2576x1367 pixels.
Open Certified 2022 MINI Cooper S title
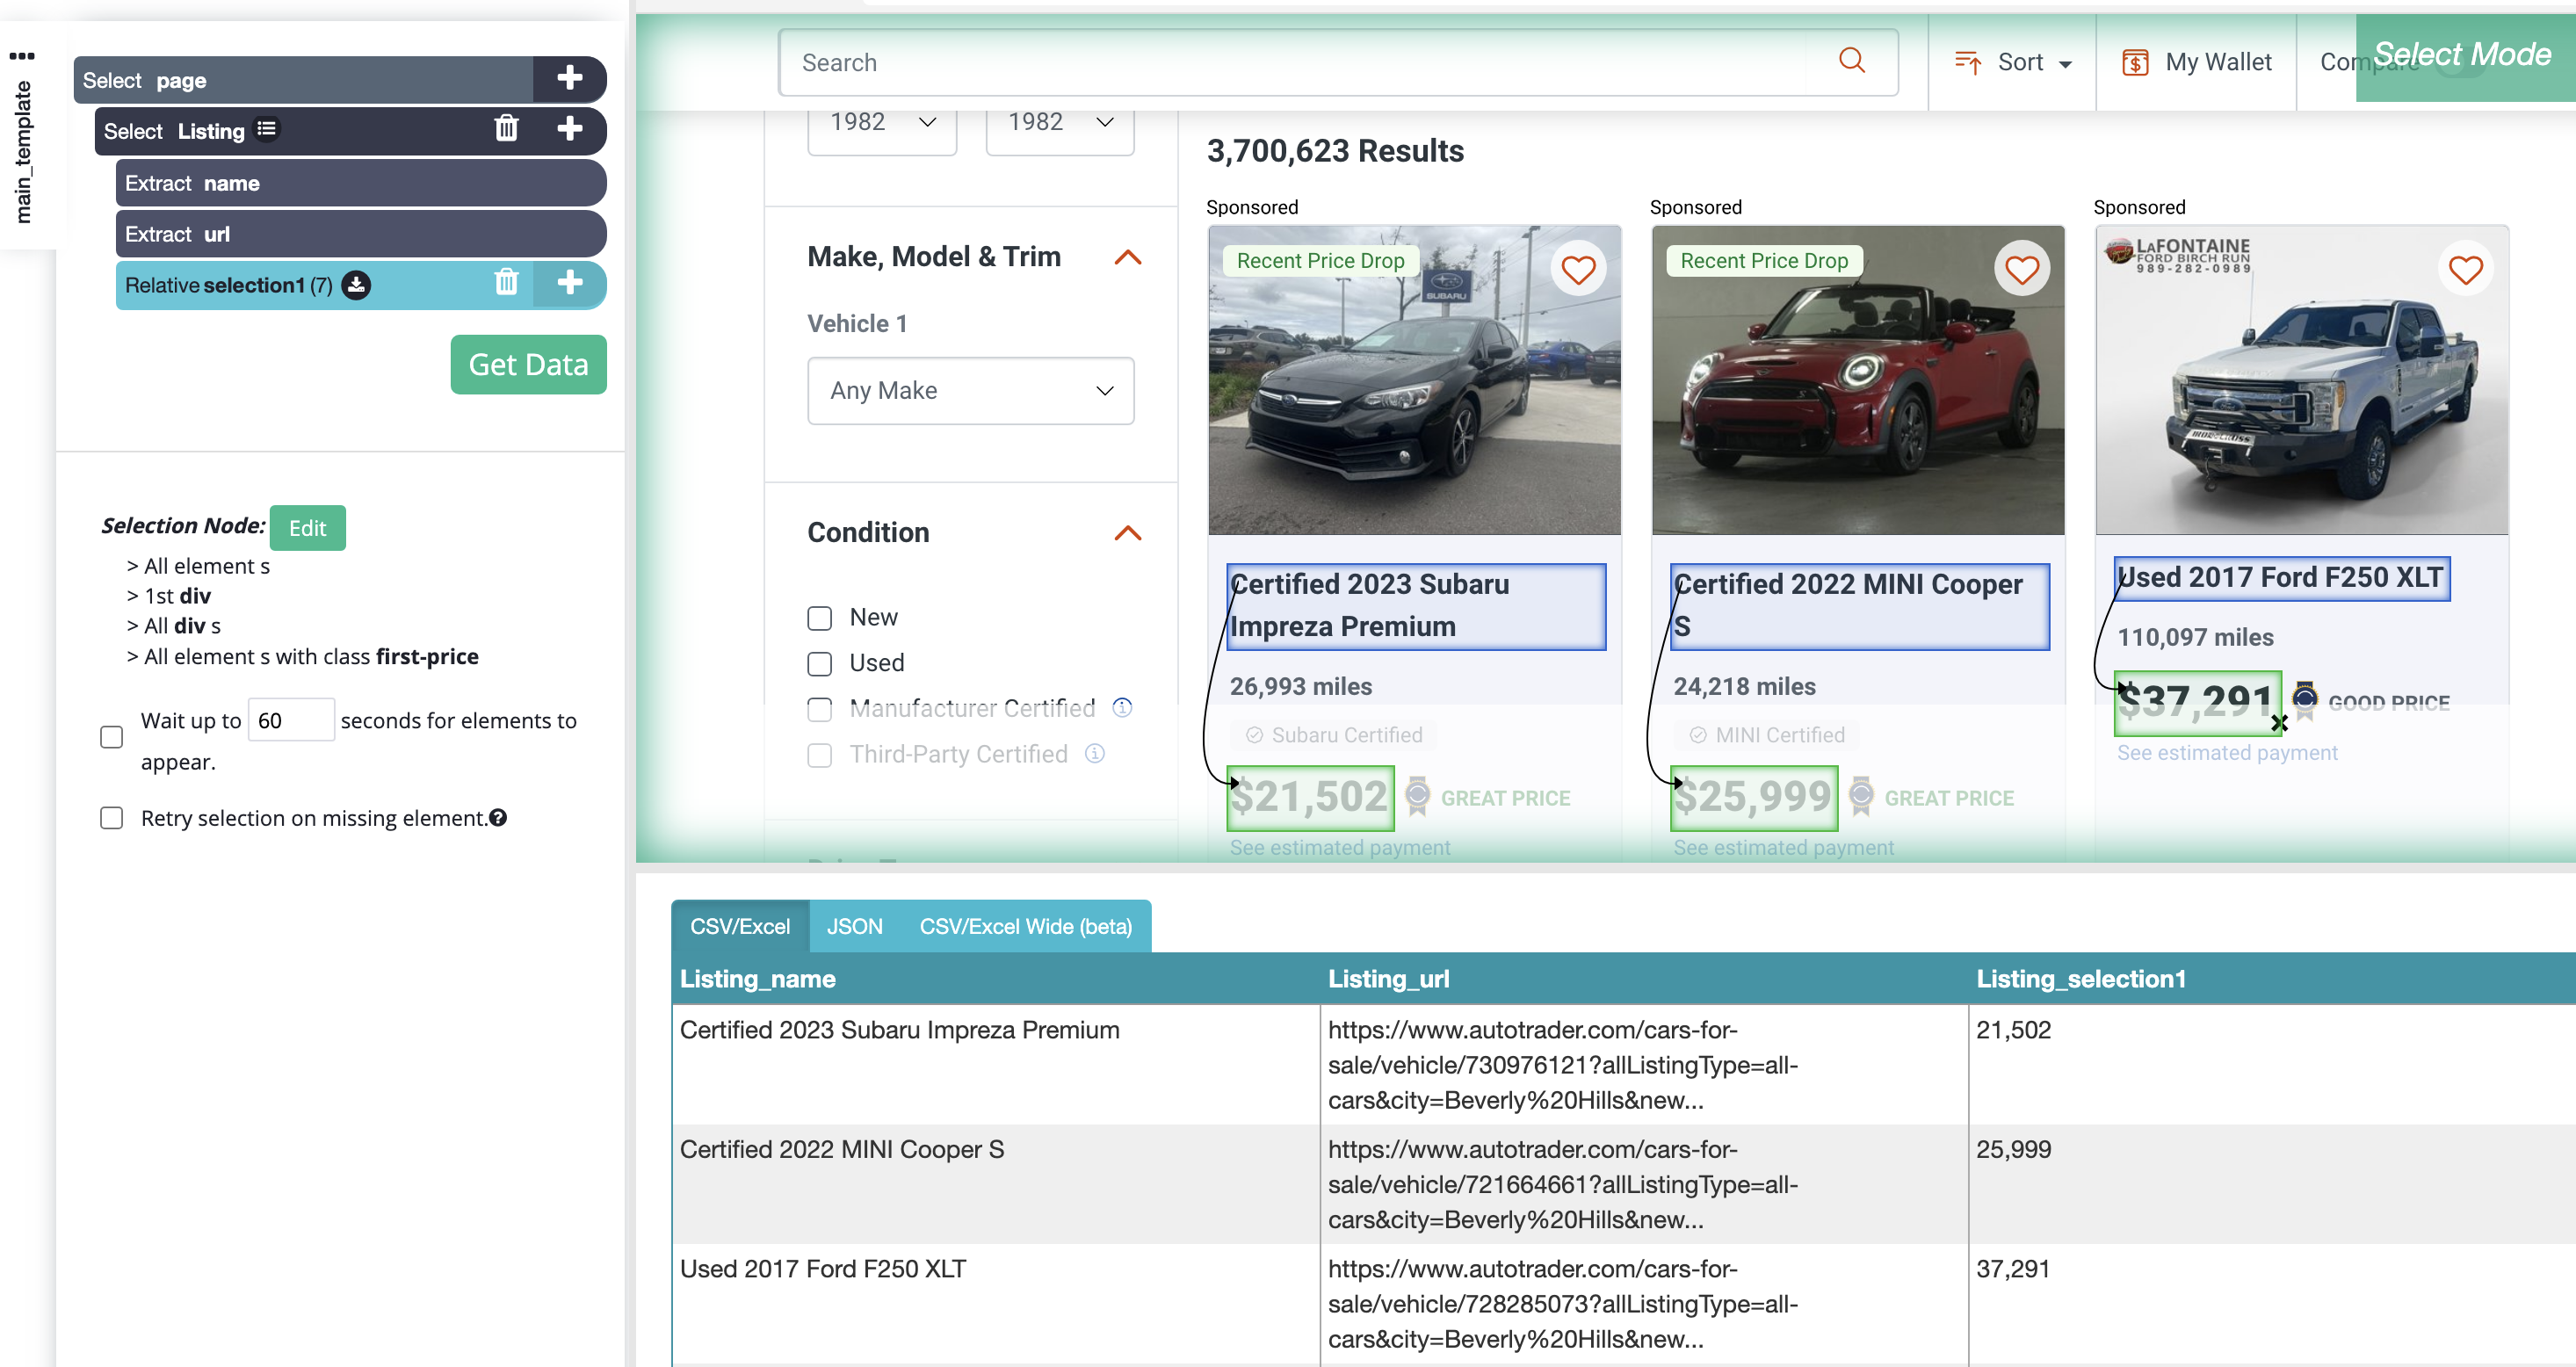click(x=1859, y=606)
